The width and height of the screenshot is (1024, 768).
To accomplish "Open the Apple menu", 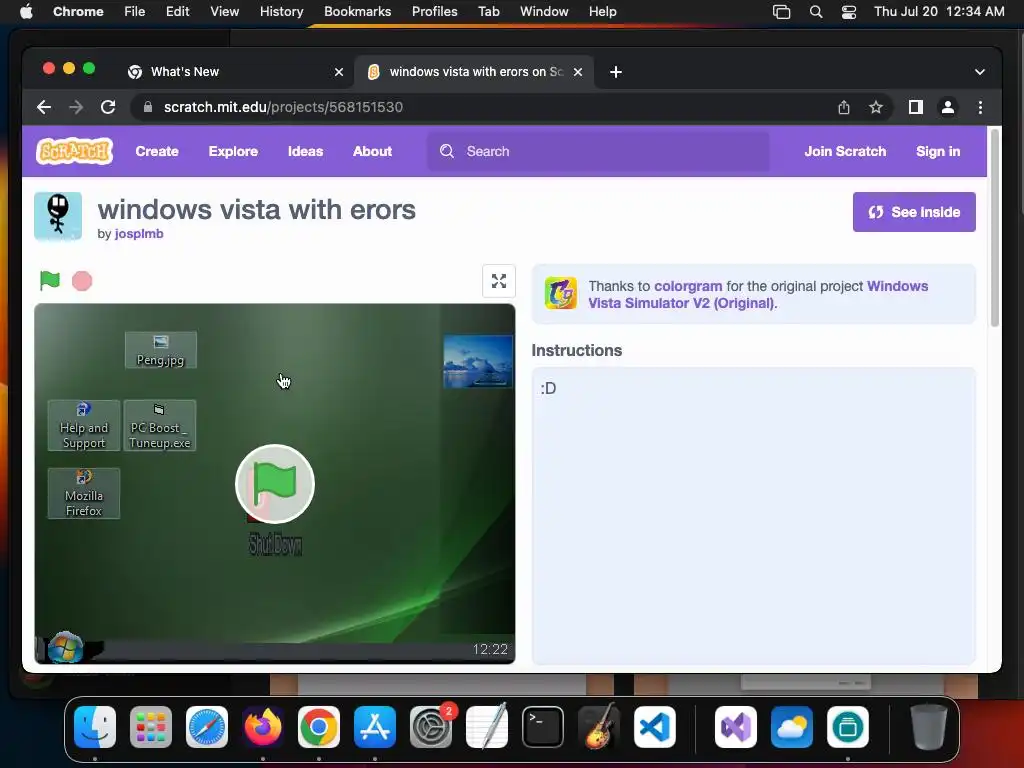I will [x=26, y=11].
